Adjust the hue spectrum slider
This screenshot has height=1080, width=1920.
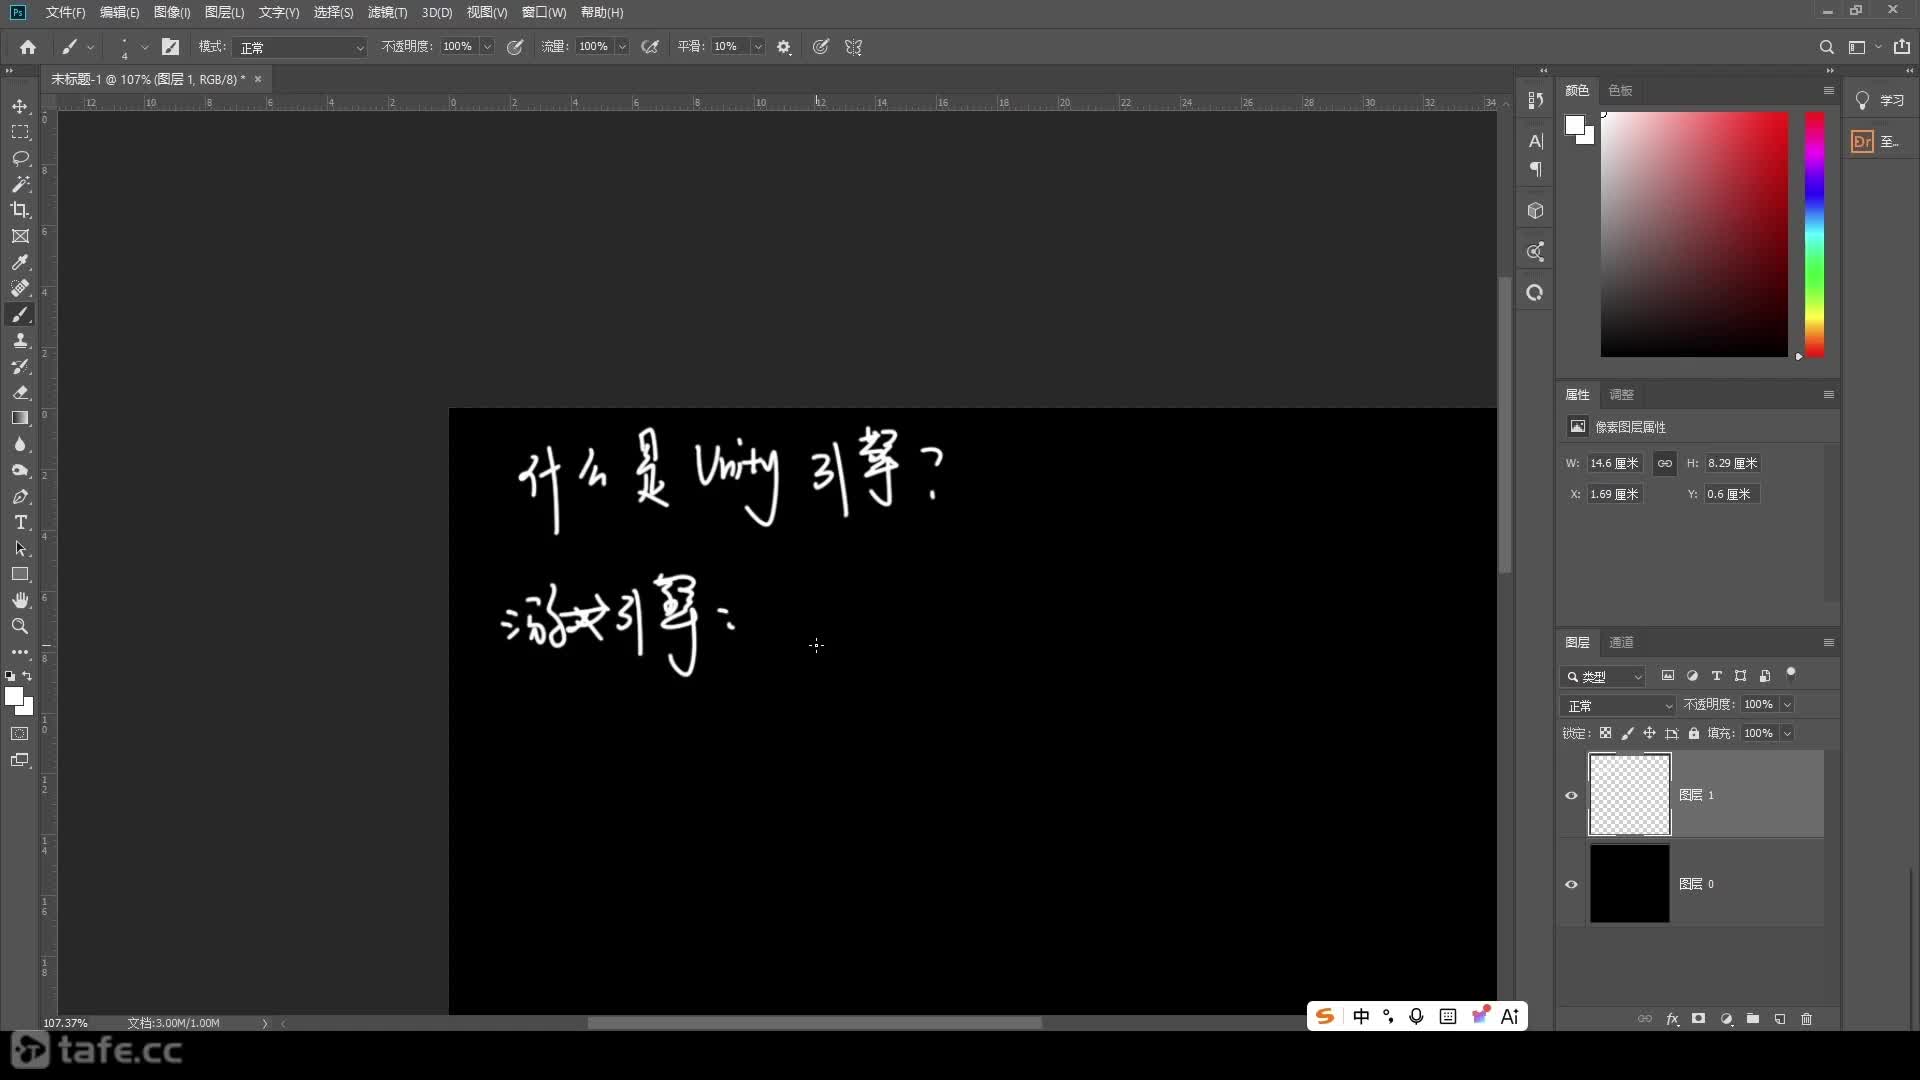(1814, 234)
